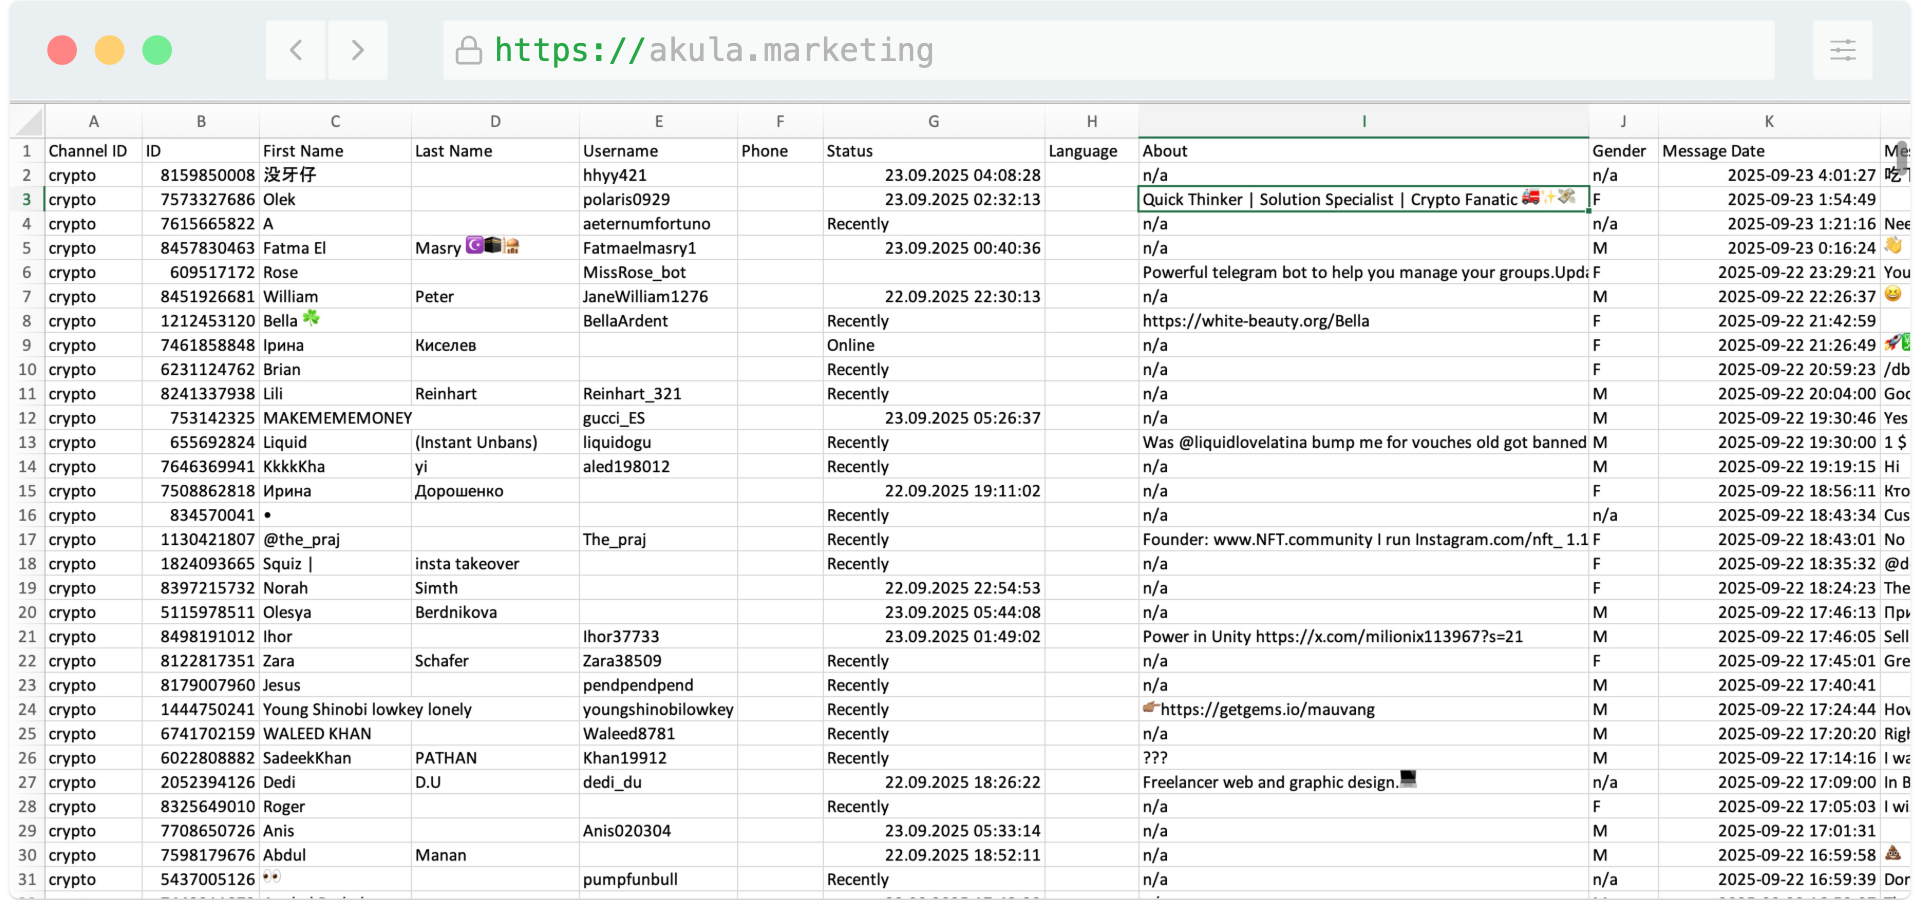Click the 'Gender' header cell
This screenshot has height=900, width=1920.
pyautogui.click(x=1623, y=151)
